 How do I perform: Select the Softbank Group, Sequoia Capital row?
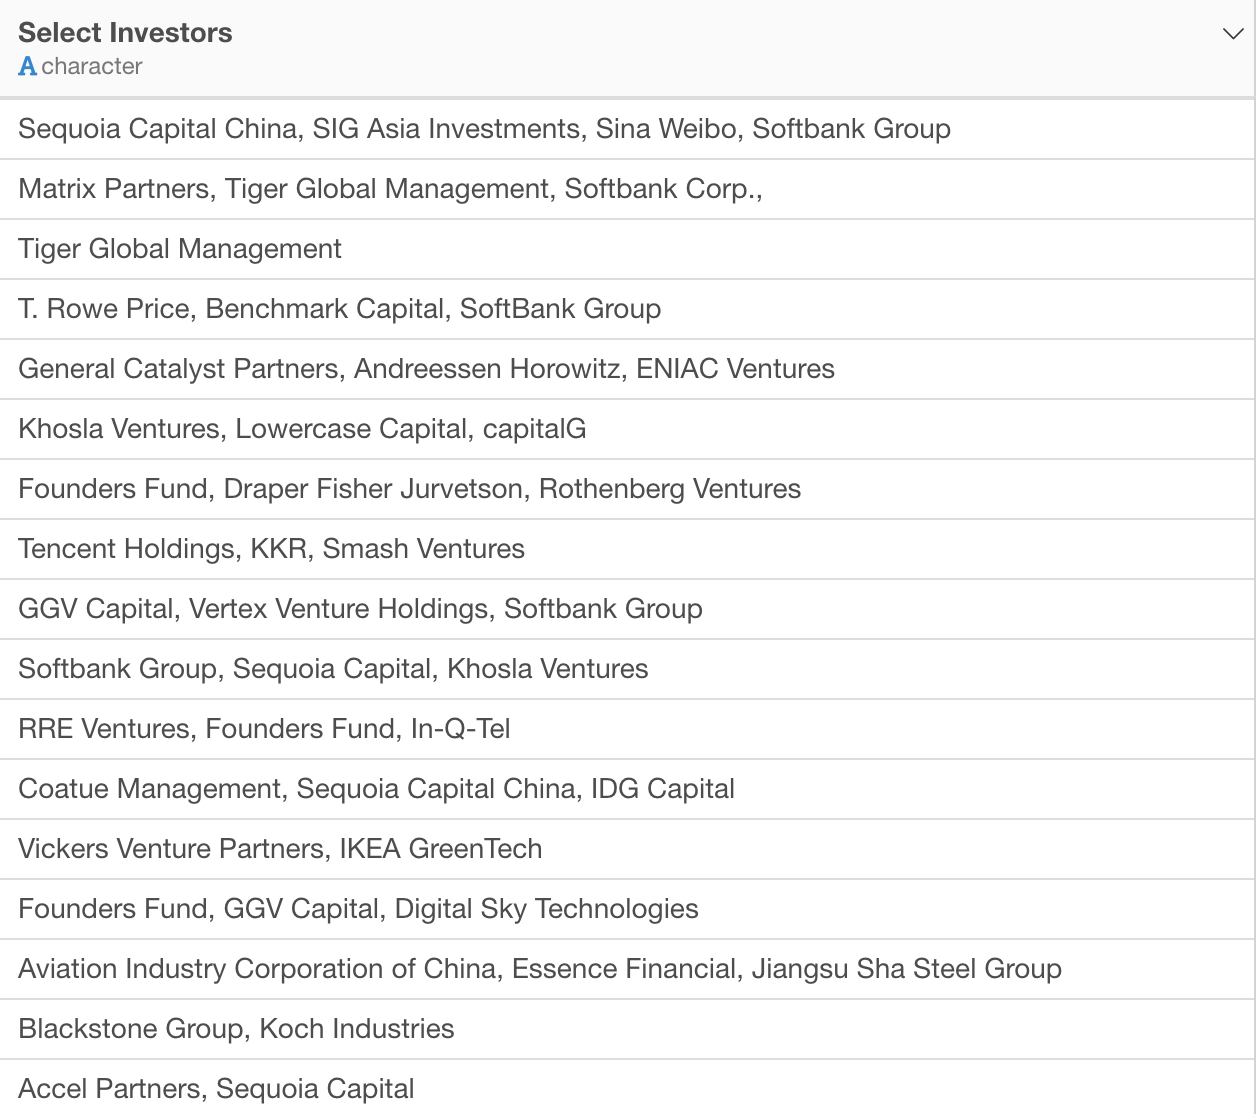click(x=627, y=669)
